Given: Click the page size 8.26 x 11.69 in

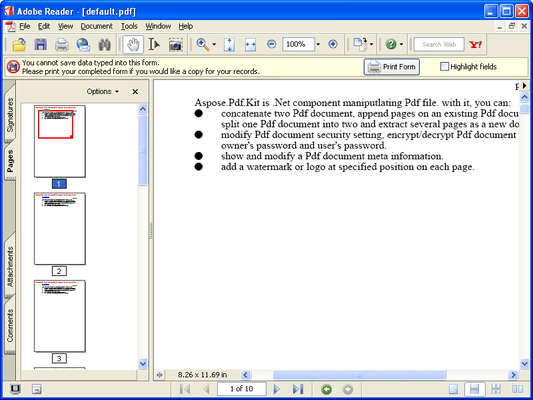Looking at the screenshot, I should click(x=202, y=375).
